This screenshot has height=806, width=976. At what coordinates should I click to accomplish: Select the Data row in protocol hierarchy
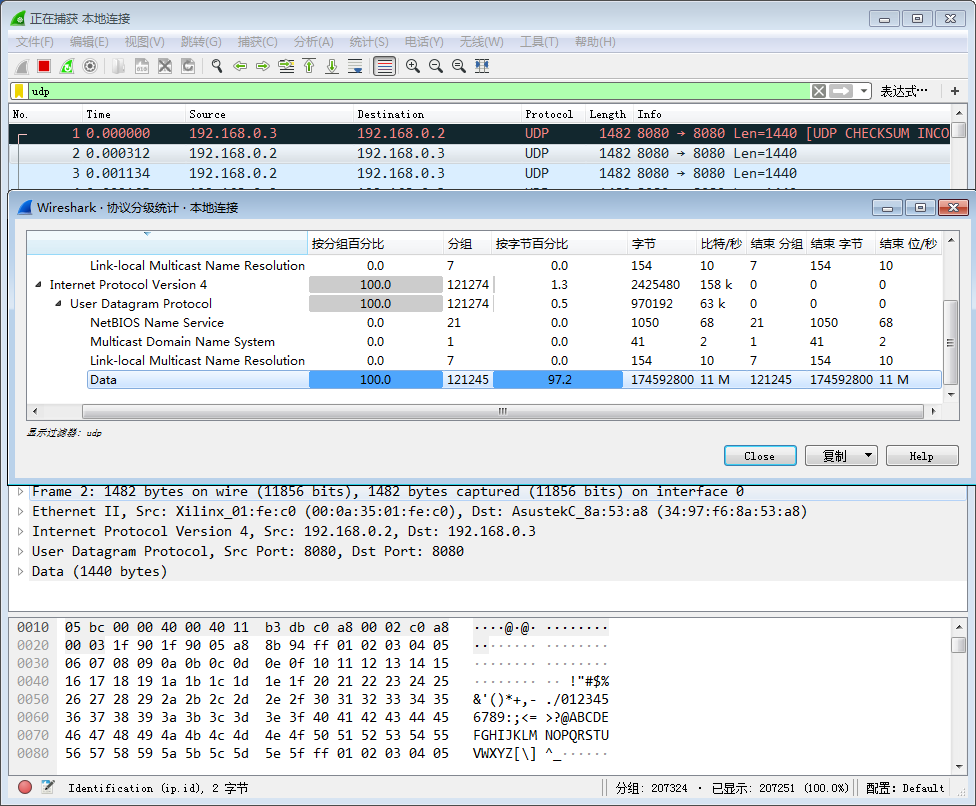click(514, 380)
